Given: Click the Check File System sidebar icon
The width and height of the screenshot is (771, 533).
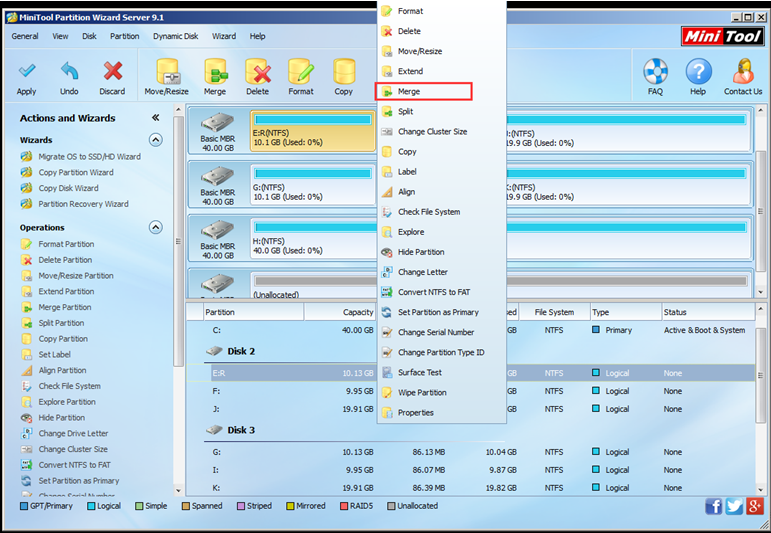Looking at the screenshot, I should [26, 386].
